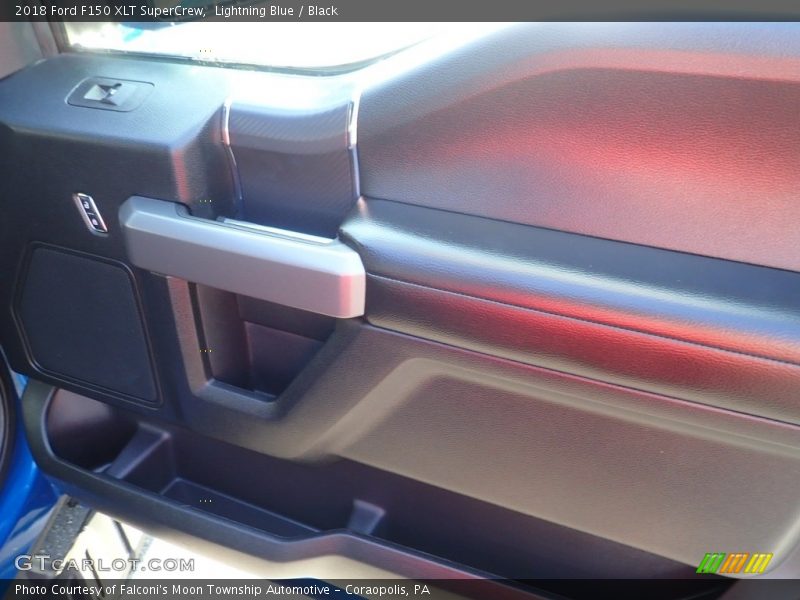This screenshot has width=800, height=600.
Task: Click the black speaker grille
Action: [x=86, y=322]
